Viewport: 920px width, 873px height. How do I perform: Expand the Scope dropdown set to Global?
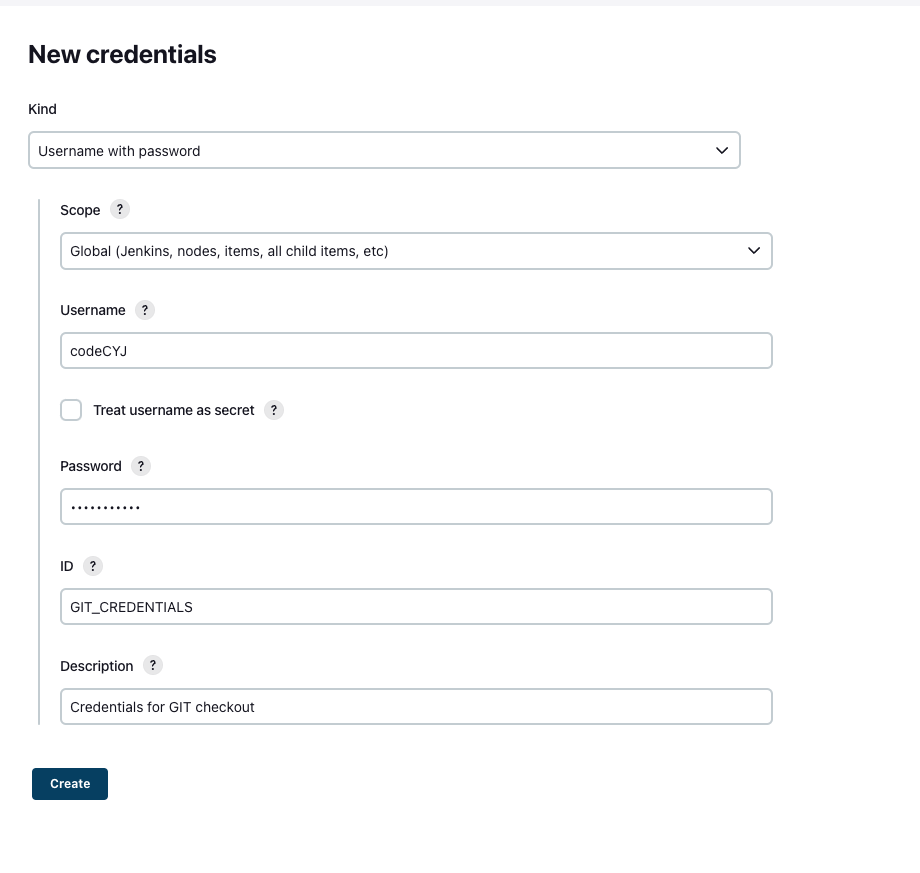click(416, 251)
